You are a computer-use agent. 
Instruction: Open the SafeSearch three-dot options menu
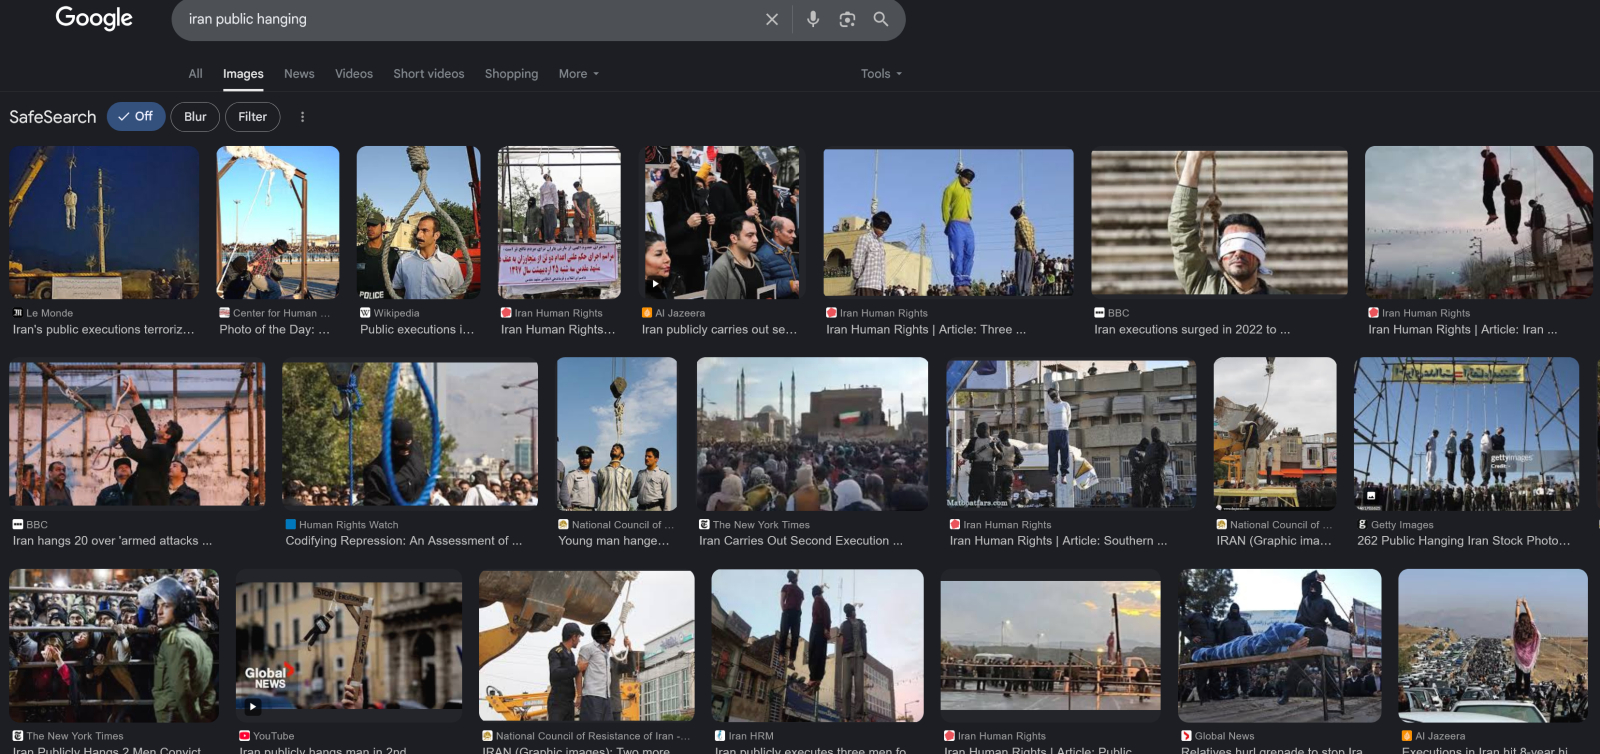coord(302,117)
